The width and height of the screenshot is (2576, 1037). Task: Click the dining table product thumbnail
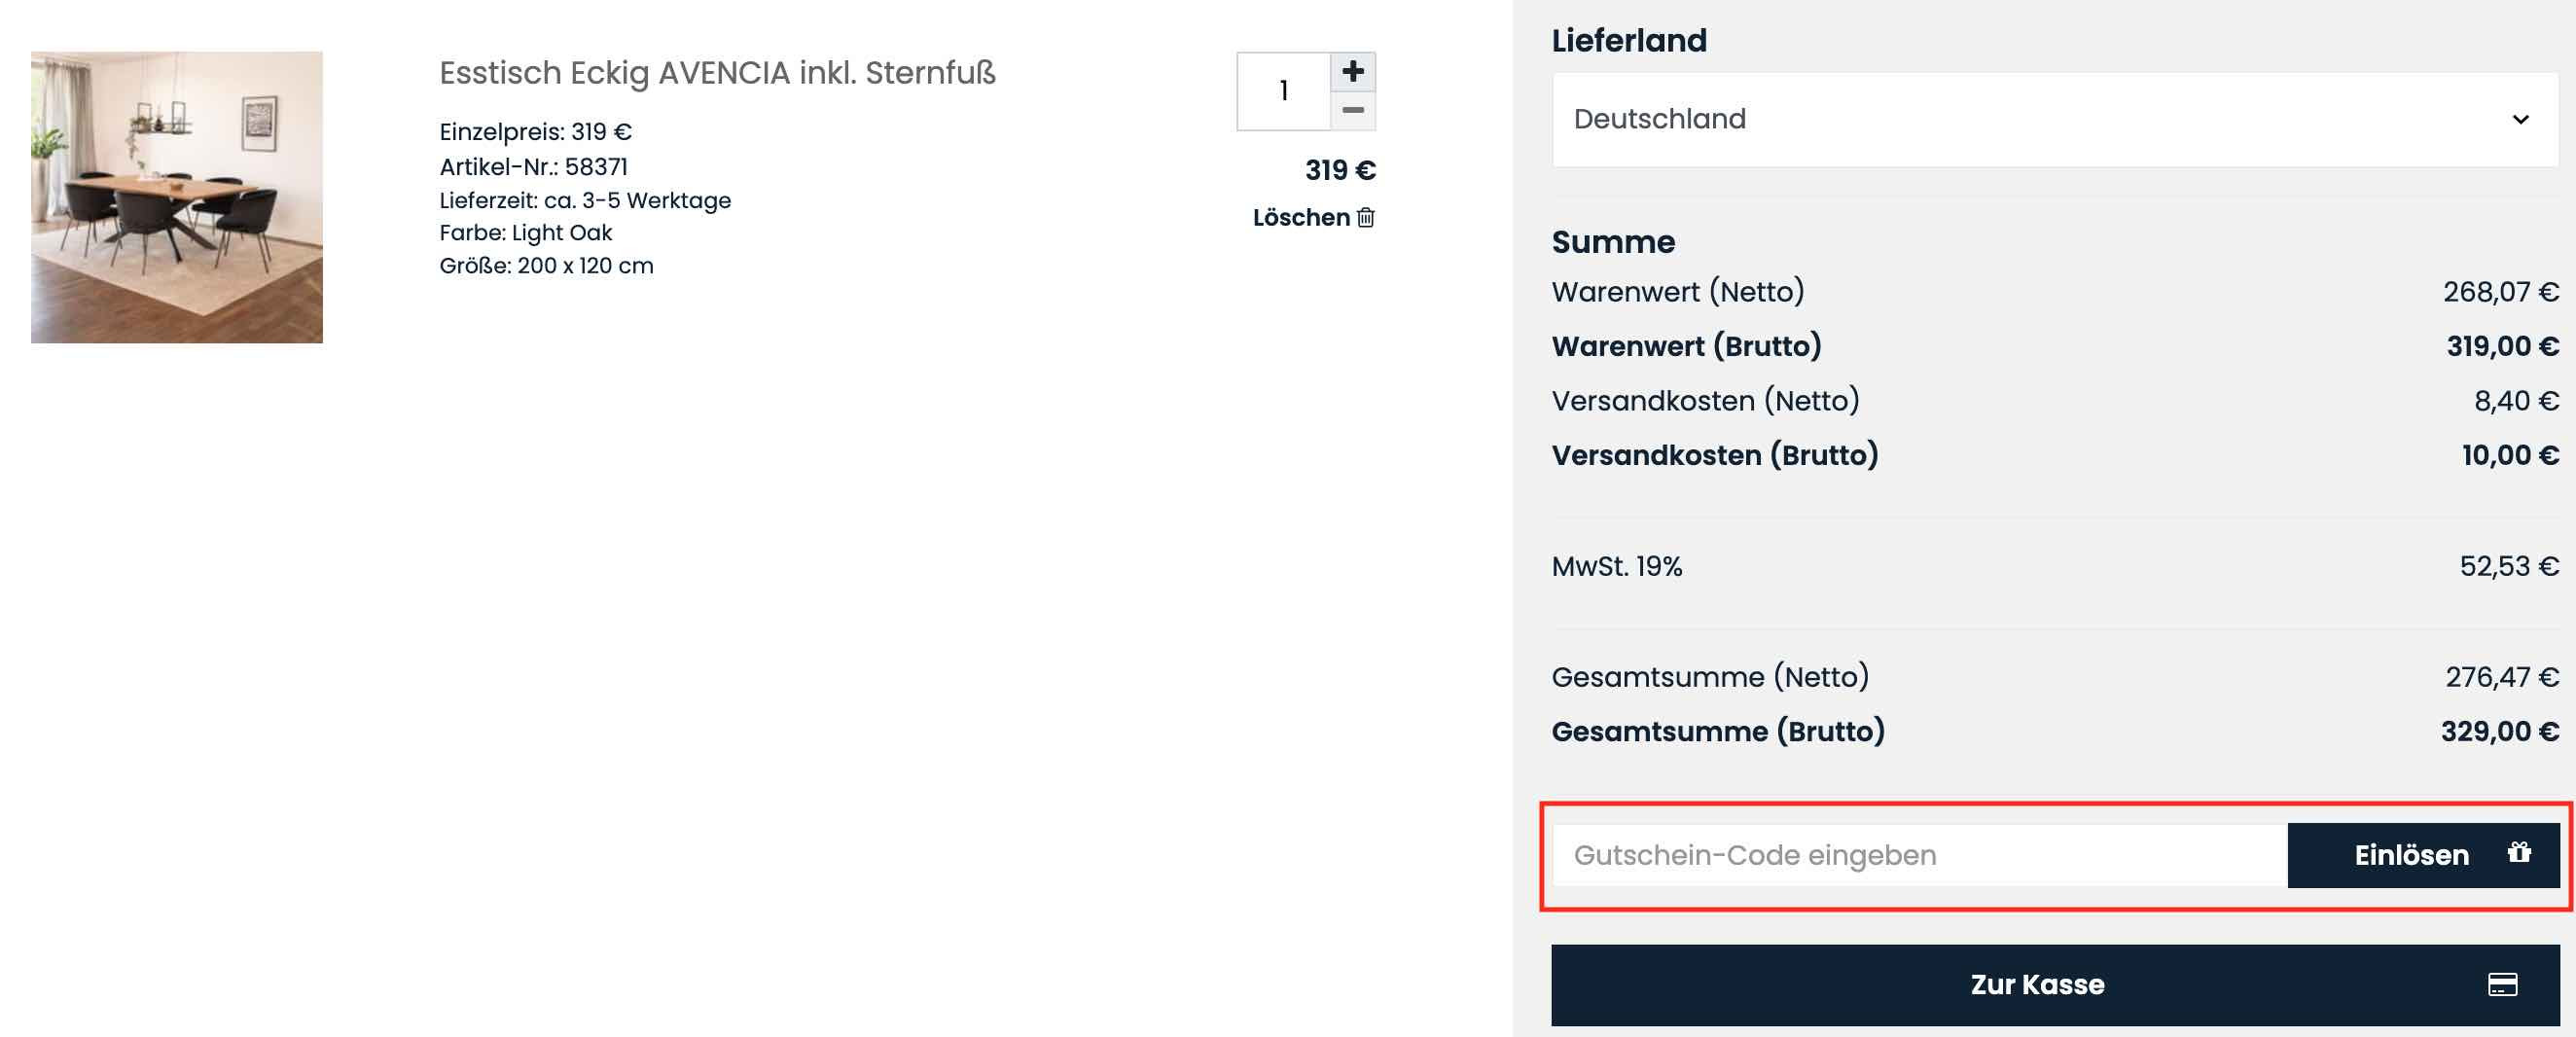pyautogui.click(x=178, y=196)
